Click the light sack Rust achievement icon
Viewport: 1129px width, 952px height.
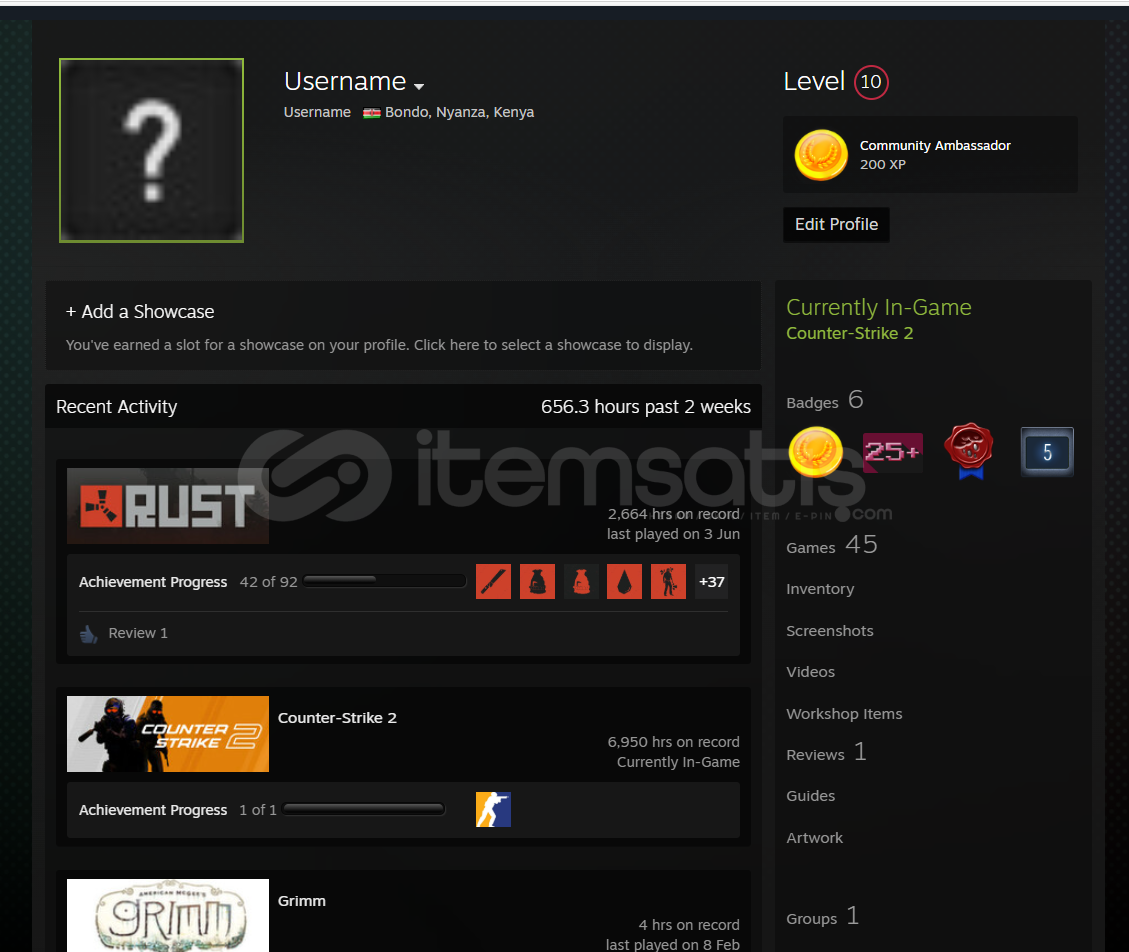click(581, 582)
